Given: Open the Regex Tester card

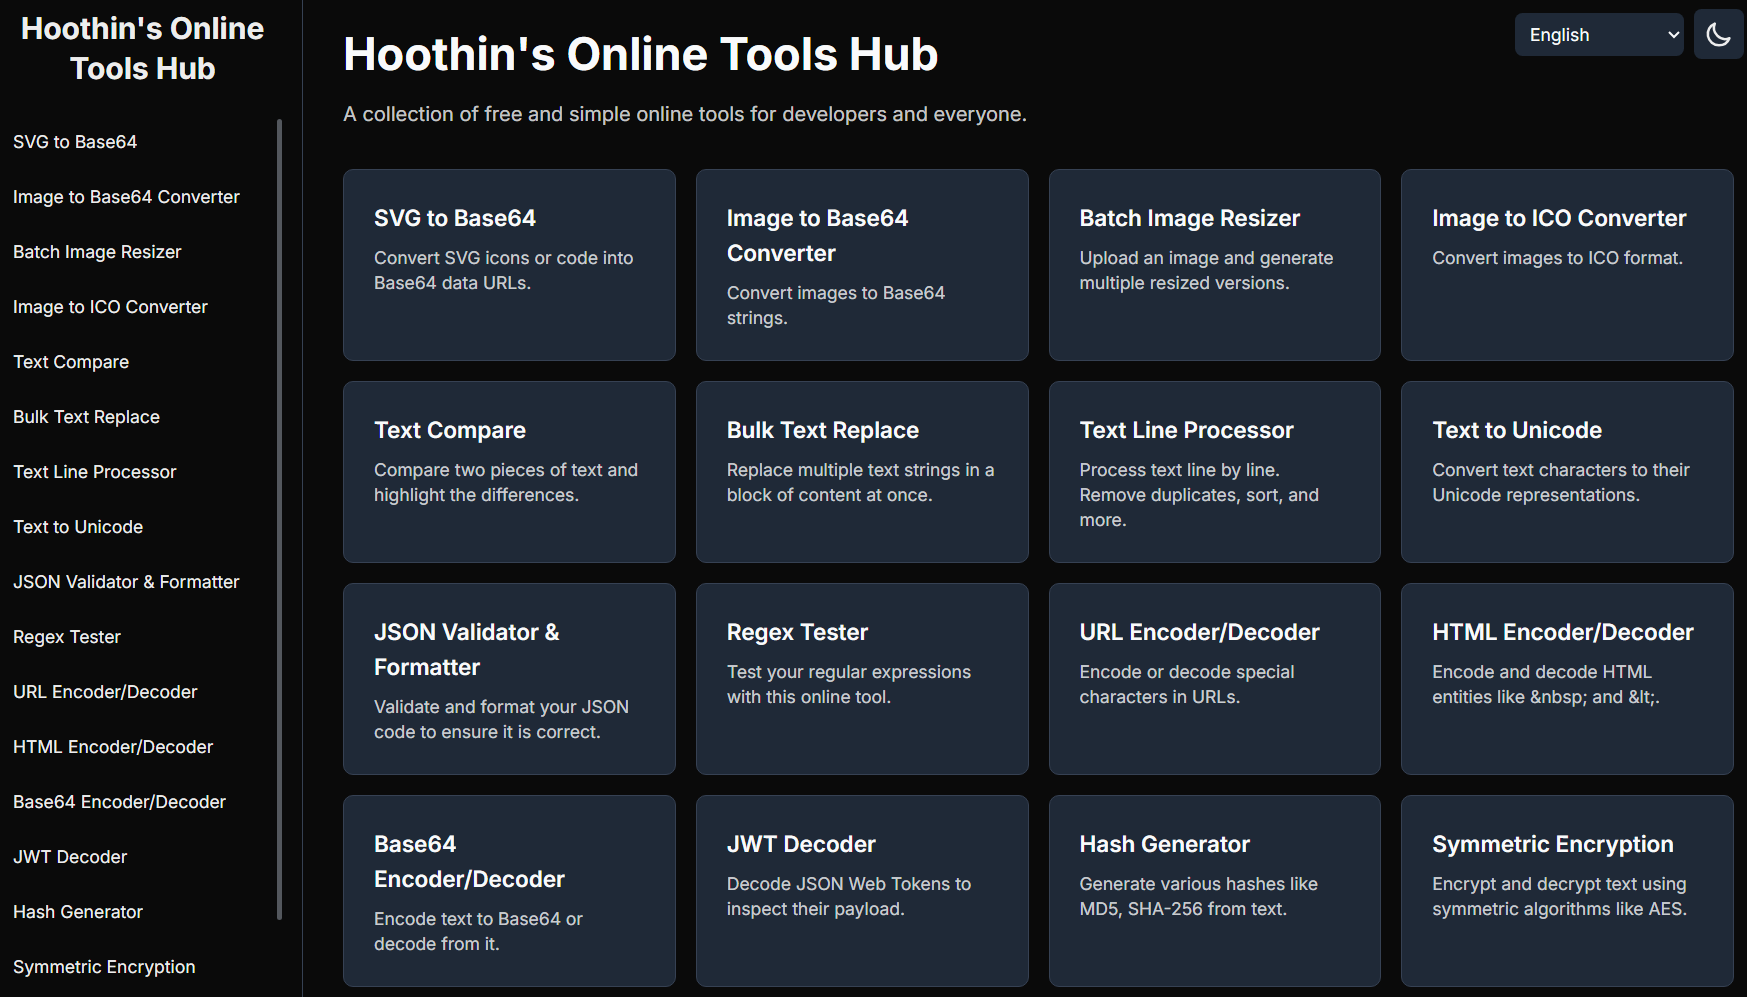Looking at the screenshot, I should tap(861, 678).
